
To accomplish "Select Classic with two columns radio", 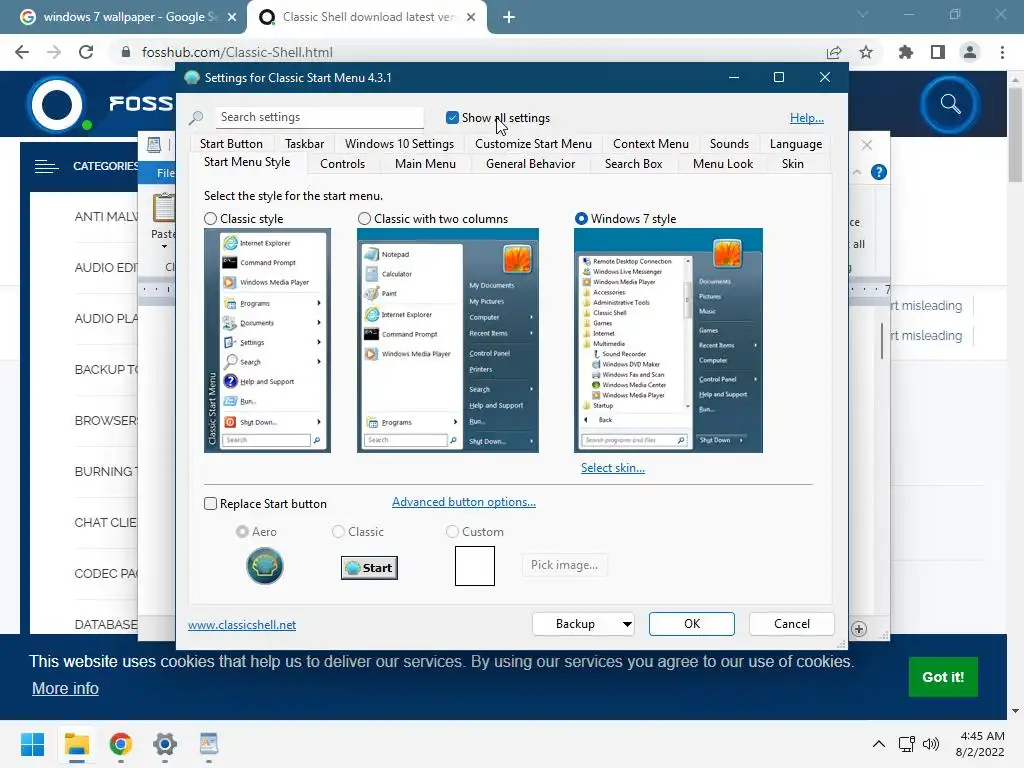I will 364,219.
